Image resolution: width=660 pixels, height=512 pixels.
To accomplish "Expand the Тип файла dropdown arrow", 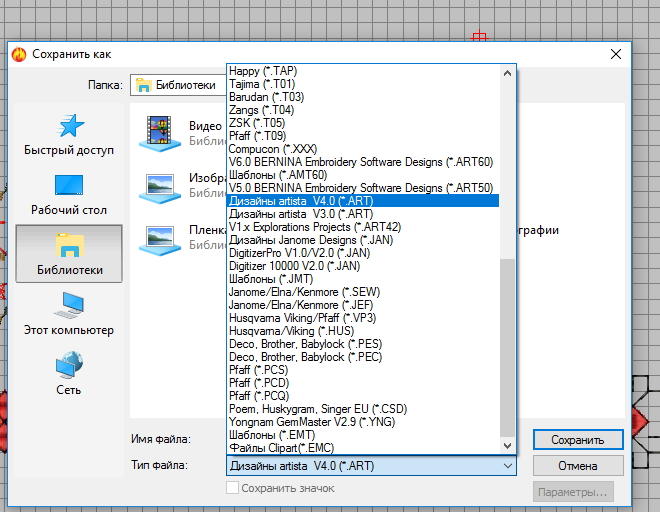I will tap(507, 466).
